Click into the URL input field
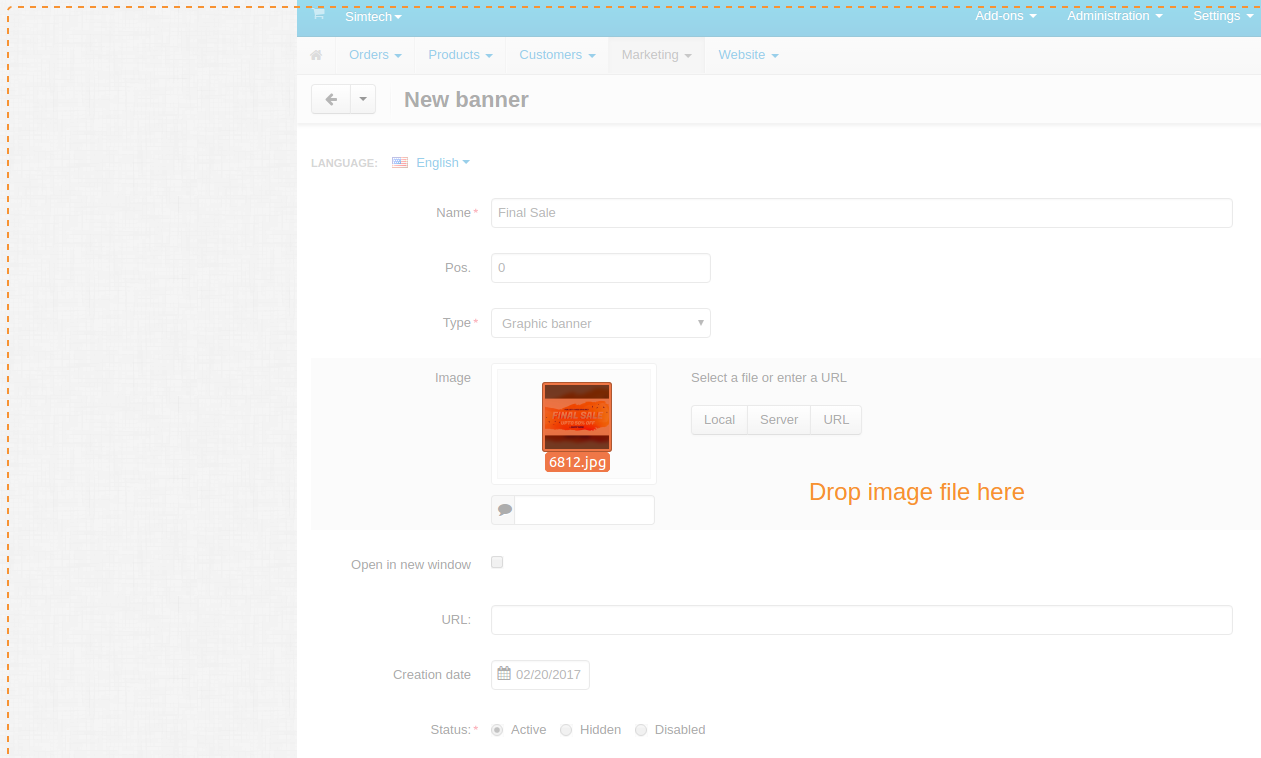Screen dimensions: 1261x758 tap(861, 620)
